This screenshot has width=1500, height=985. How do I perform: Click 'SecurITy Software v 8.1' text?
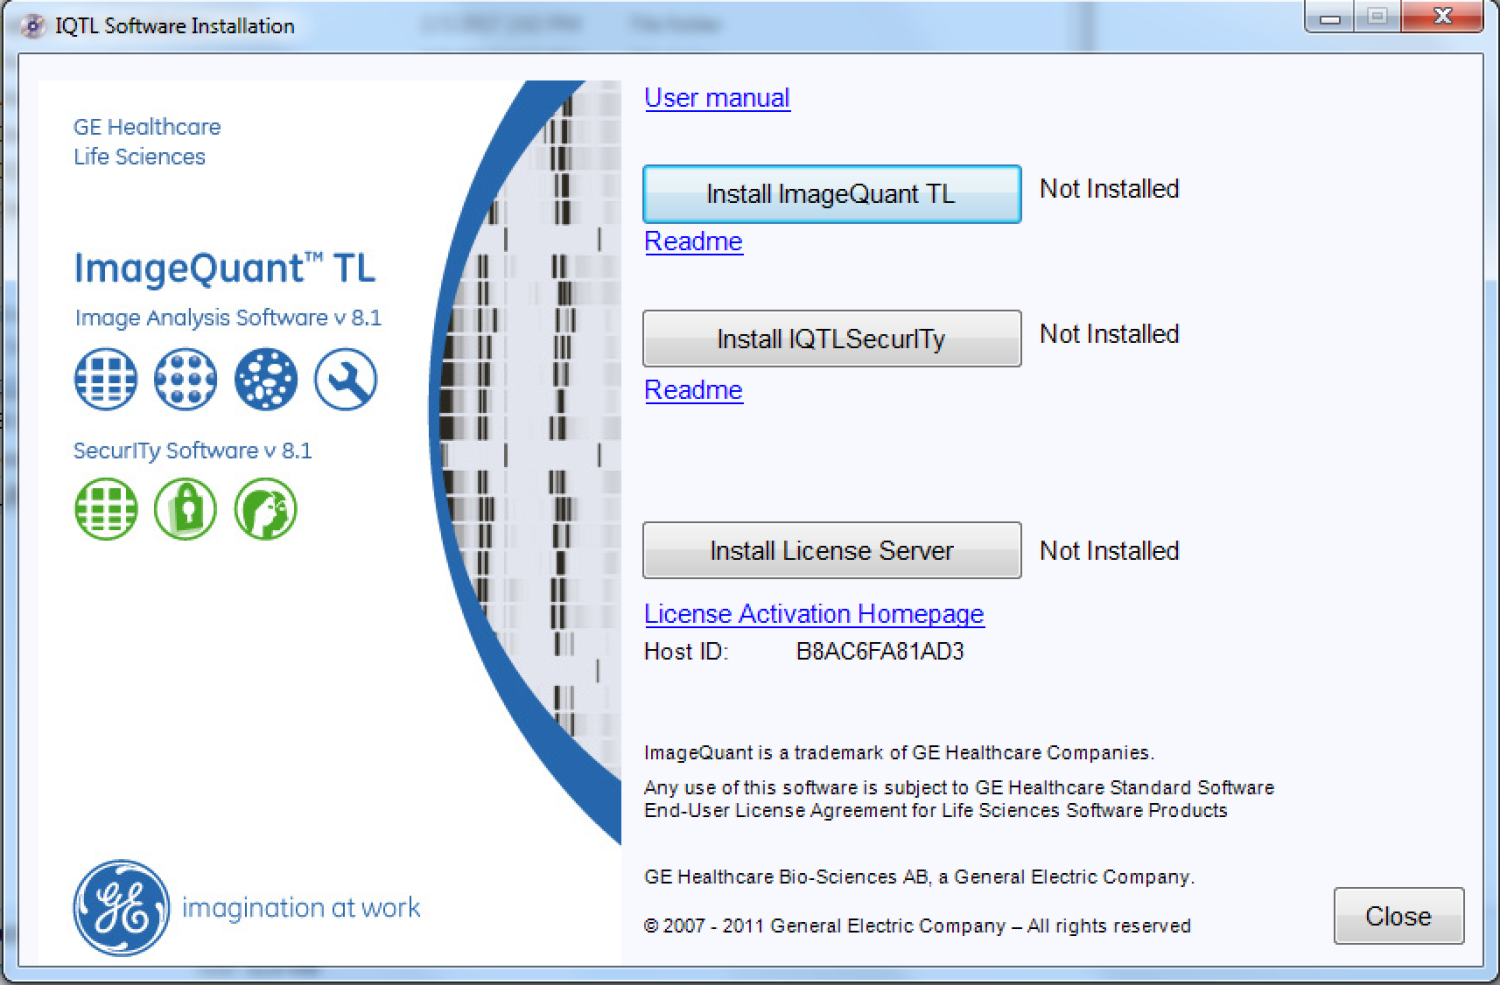[x=192, y=451]
